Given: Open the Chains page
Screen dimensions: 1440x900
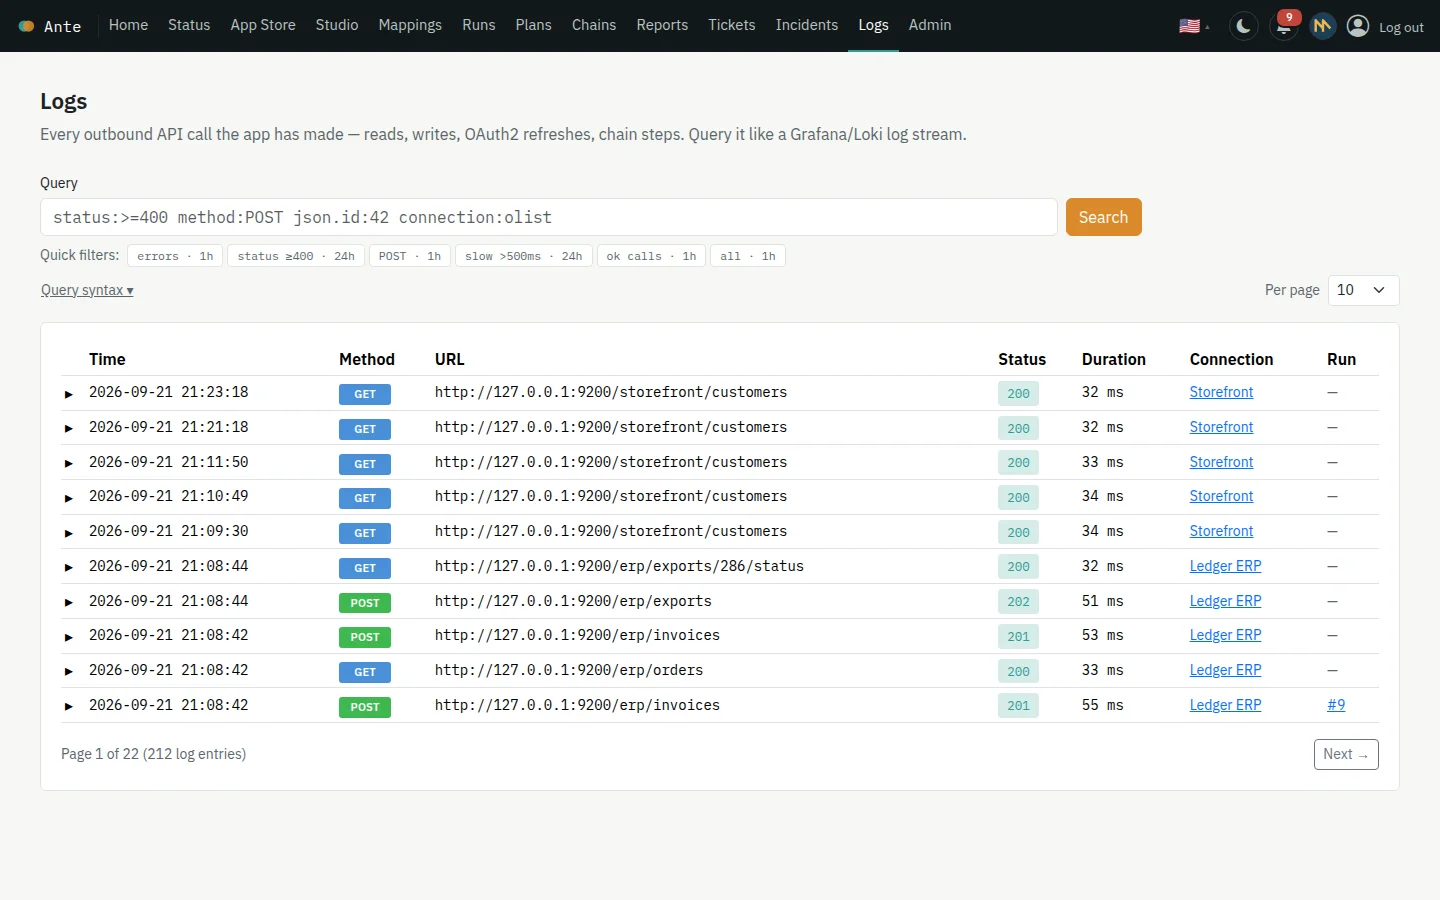Looking at the screenshot, I should pos(594,25).
